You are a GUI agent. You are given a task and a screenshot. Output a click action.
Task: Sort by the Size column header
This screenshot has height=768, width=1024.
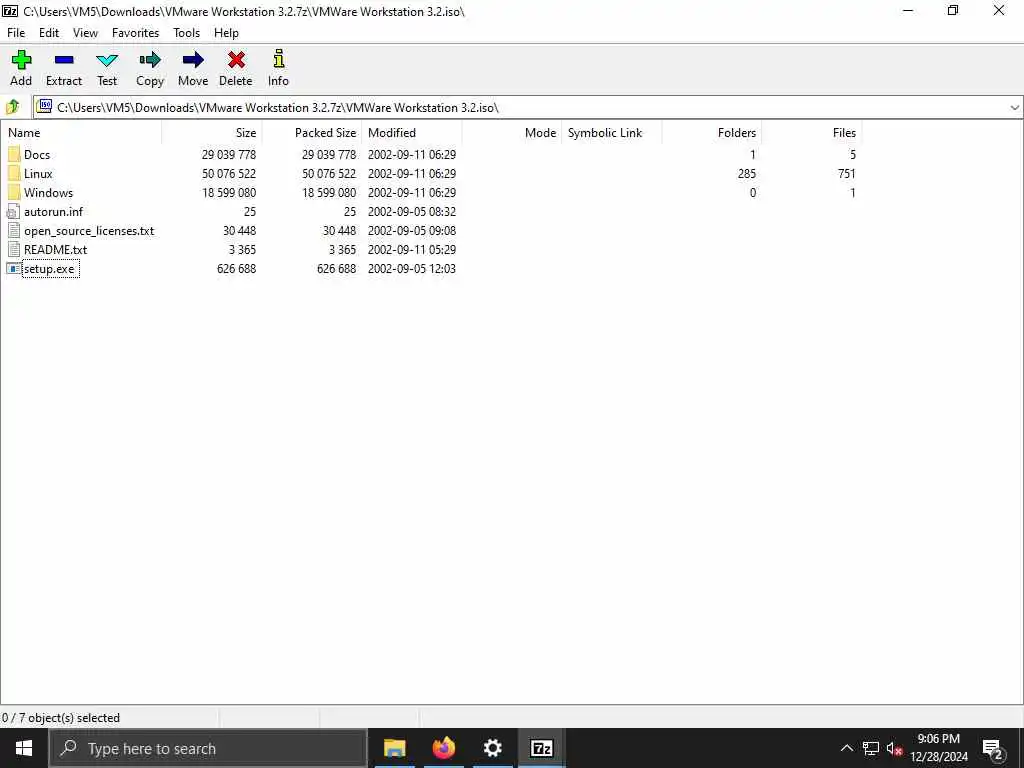click(x=212, y=133)
